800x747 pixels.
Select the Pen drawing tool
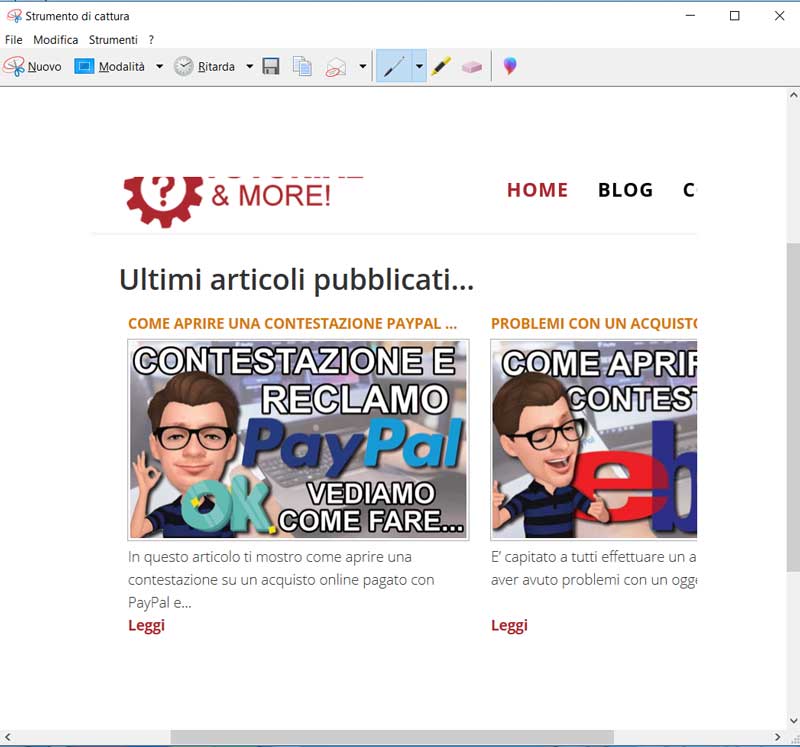point(394,66)
